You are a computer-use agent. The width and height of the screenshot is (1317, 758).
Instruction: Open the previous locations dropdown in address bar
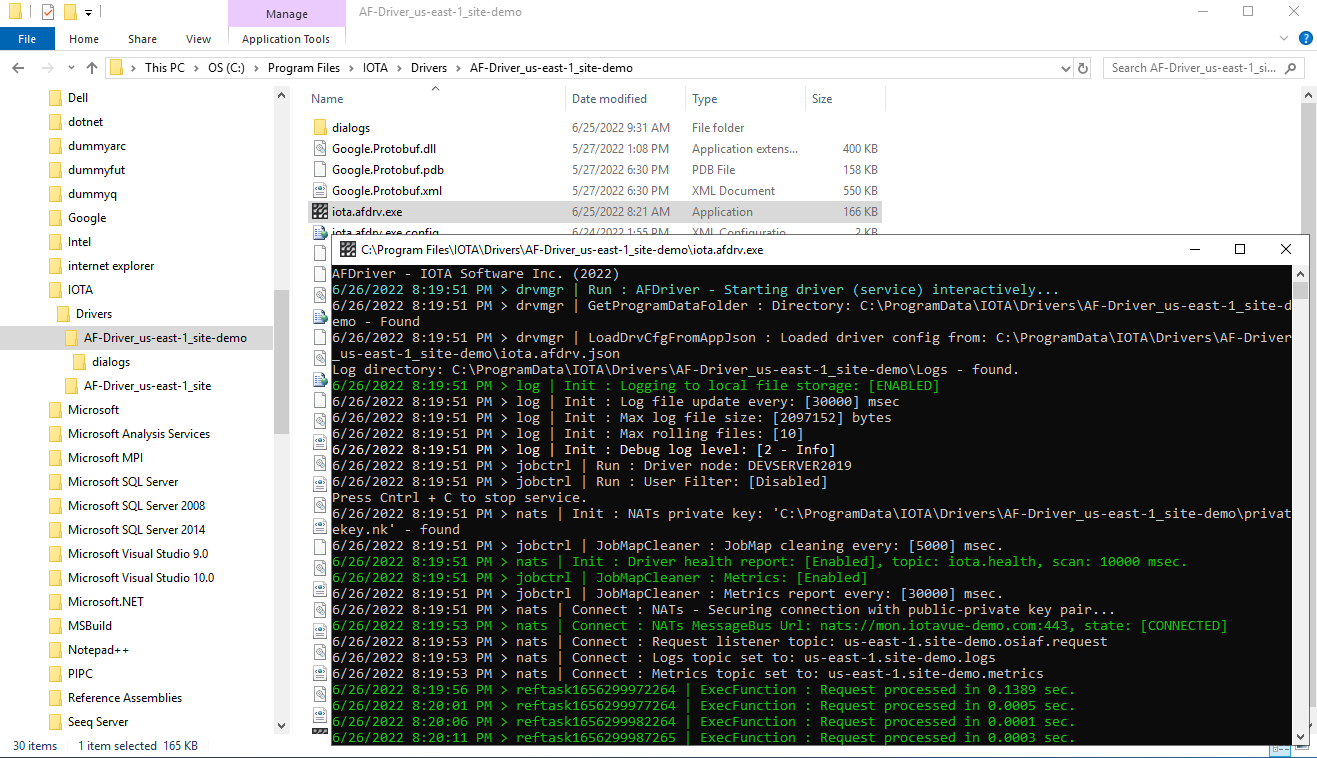(x=1065, y=68)
